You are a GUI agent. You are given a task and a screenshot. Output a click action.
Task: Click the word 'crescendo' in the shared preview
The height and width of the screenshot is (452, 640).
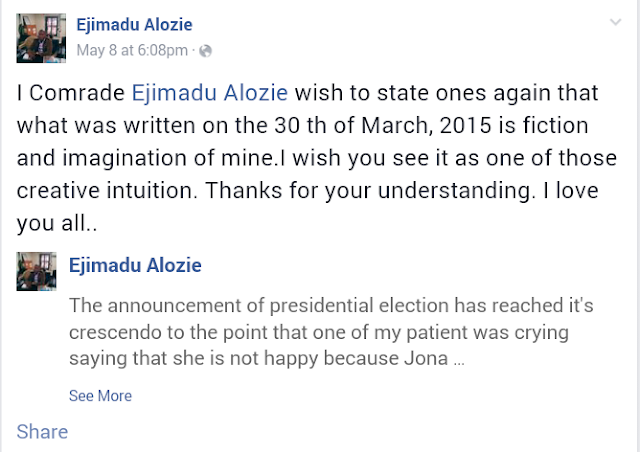pyautogui.click(x=112, y=332)
